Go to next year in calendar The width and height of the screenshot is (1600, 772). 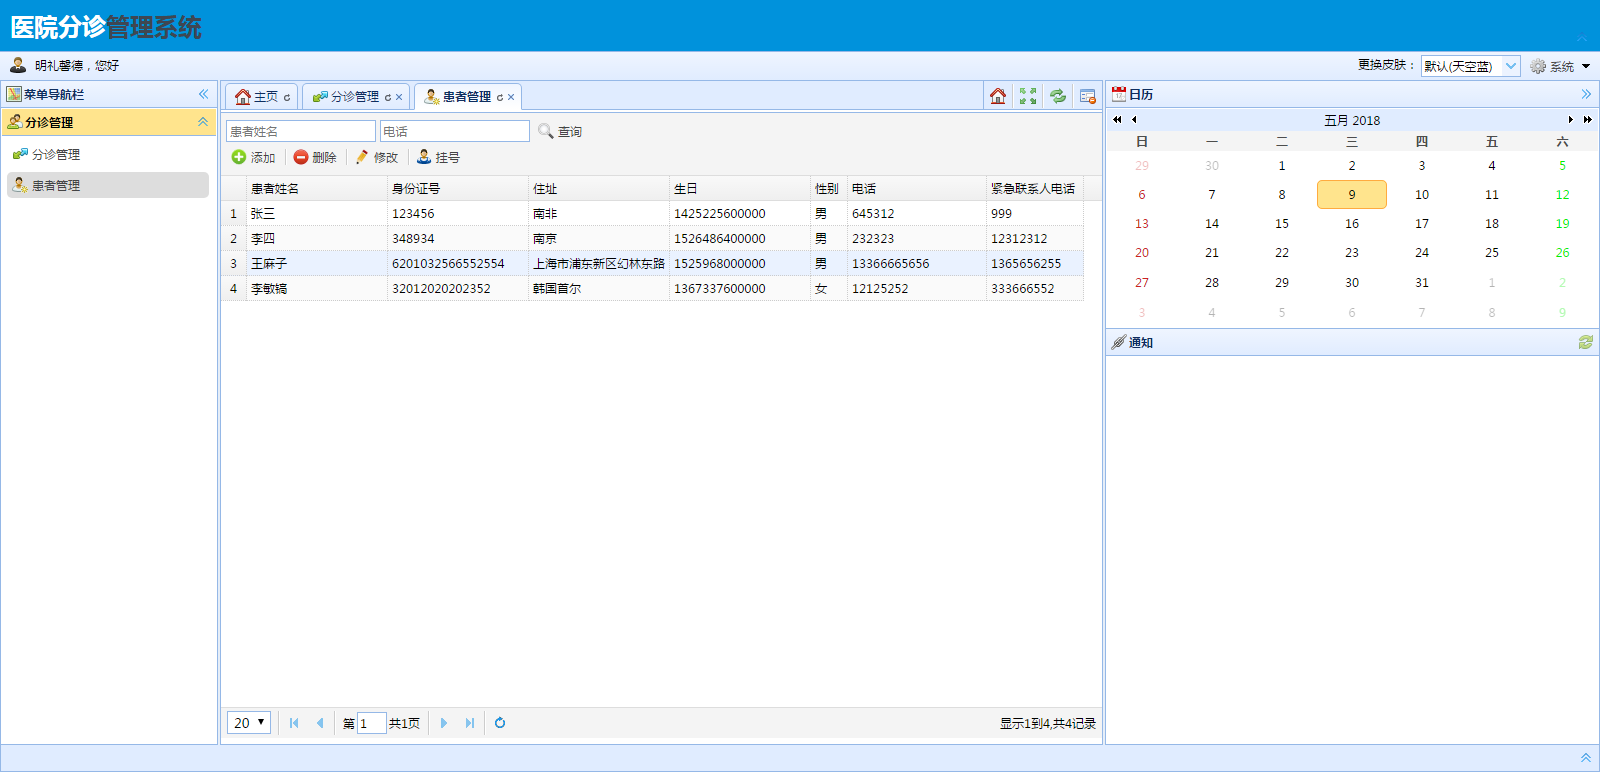tap(1588, 120)
